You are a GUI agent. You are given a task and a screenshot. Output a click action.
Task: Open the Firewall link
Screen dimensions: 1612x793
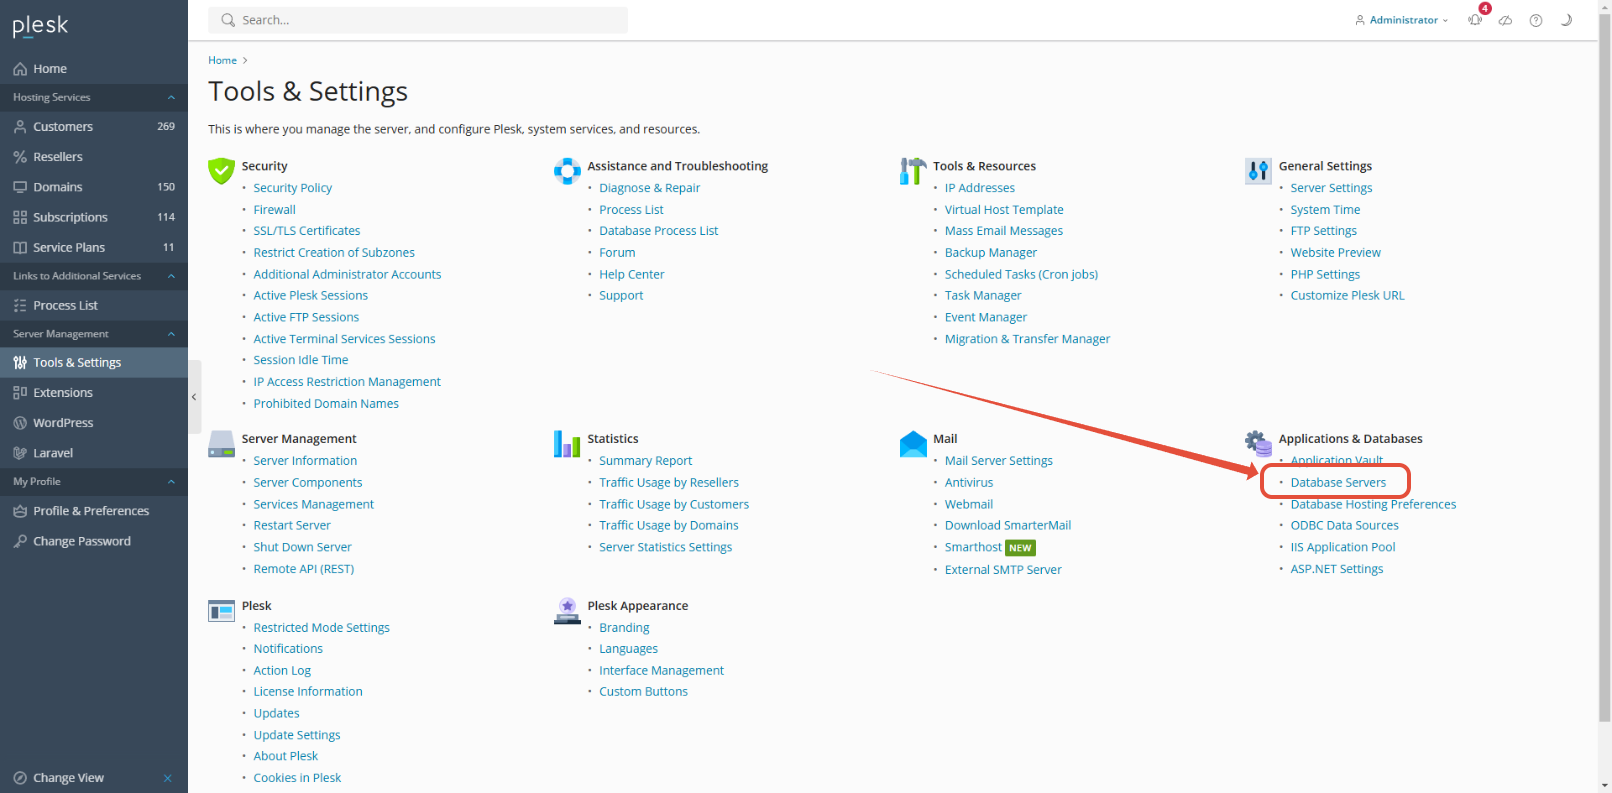(x=274, y=210)
